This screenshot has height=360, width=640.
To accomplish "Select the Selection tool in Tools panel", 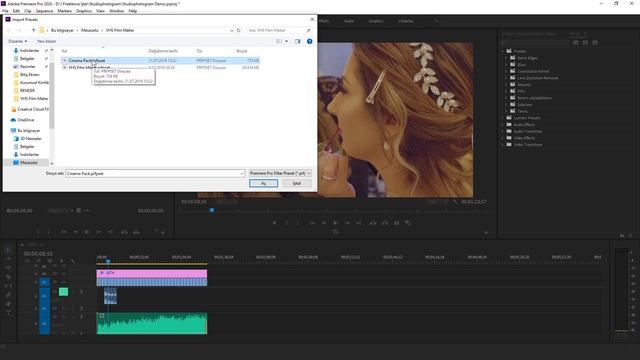I will pos(8,250).
